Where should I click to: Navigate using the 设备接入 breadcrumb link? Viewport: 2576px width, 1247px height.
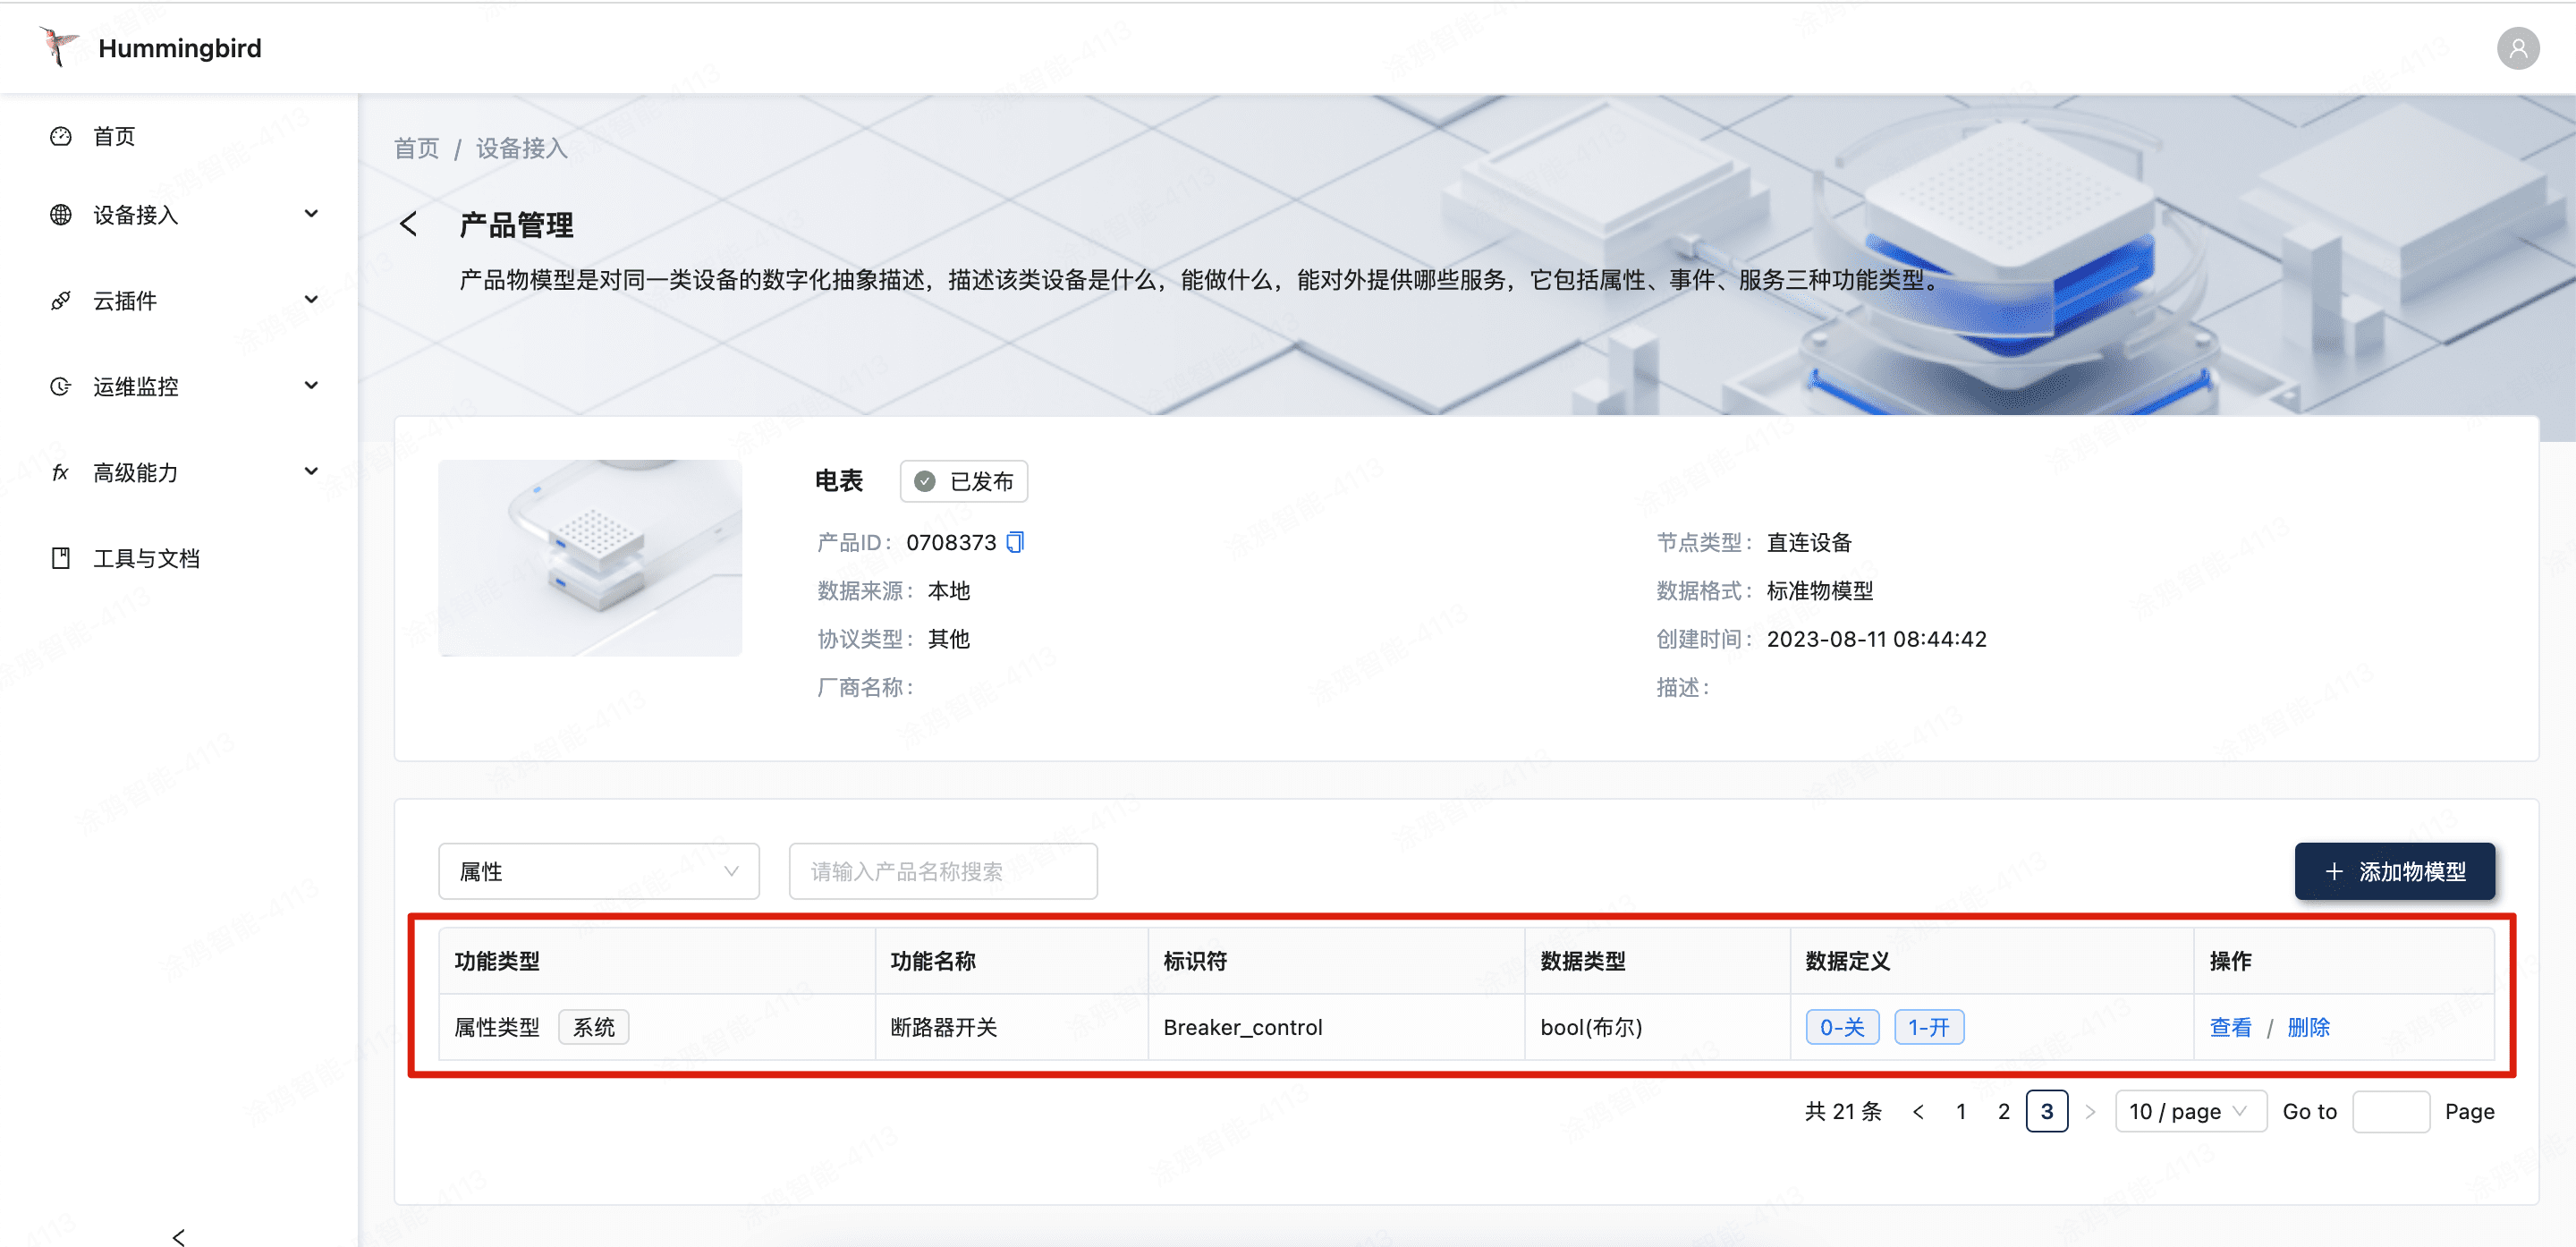(519, 147)
